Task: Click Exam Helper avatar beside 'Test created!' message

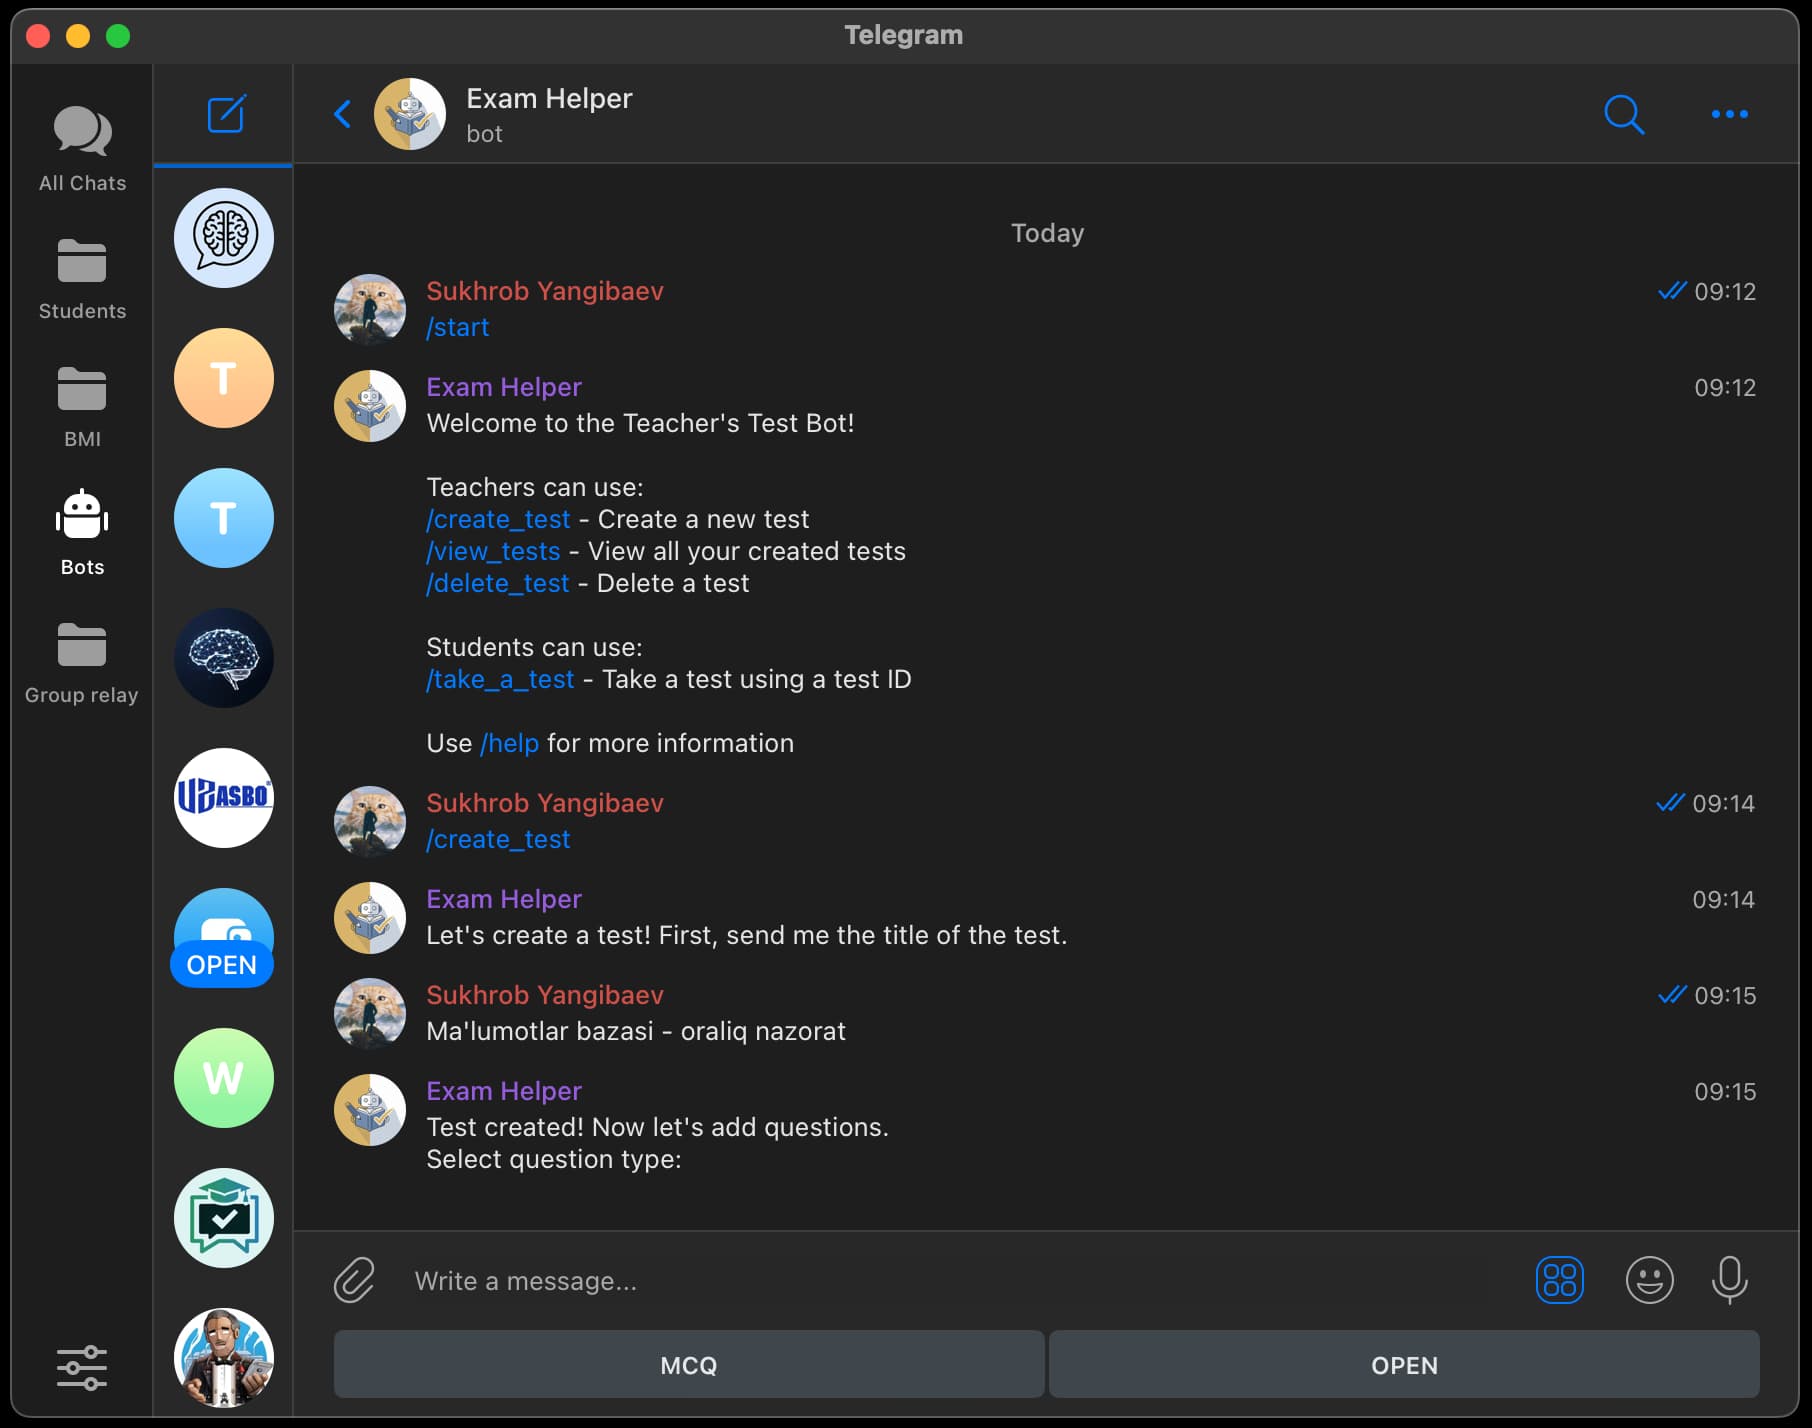Action: [x=370, y=1110]
